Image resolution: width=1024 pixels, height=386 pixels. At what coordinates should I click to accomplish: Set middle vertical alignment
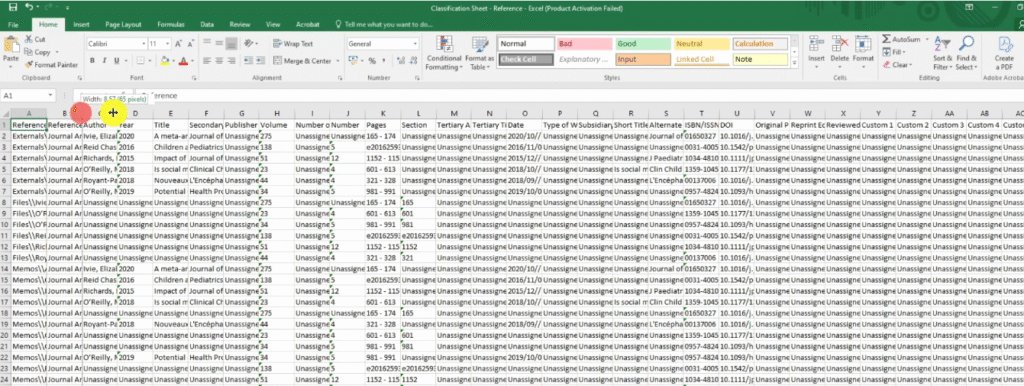click(219, 44)
